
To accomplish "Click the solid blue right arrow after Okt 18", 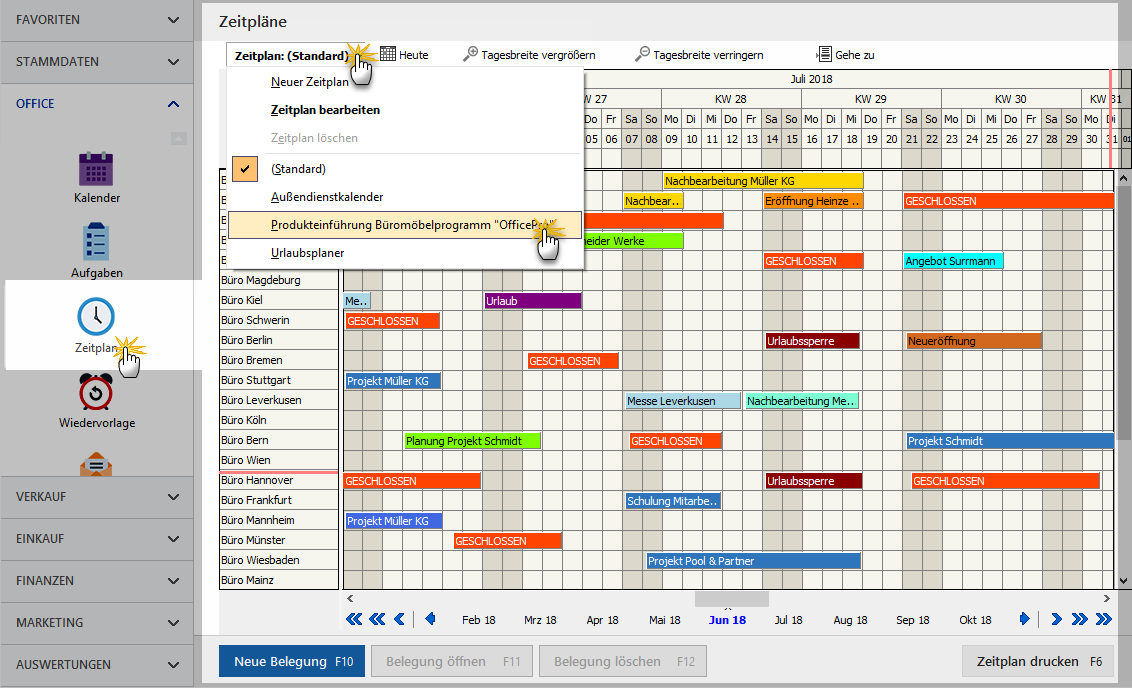I will pos(1024,619).
